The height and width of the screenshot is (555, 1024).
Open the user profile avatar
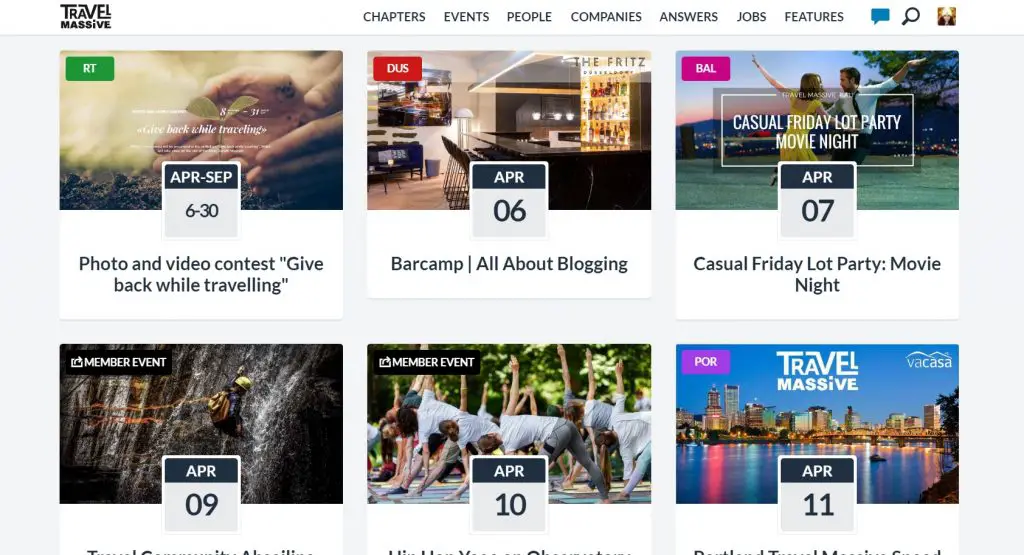click(x=946, y=16)
